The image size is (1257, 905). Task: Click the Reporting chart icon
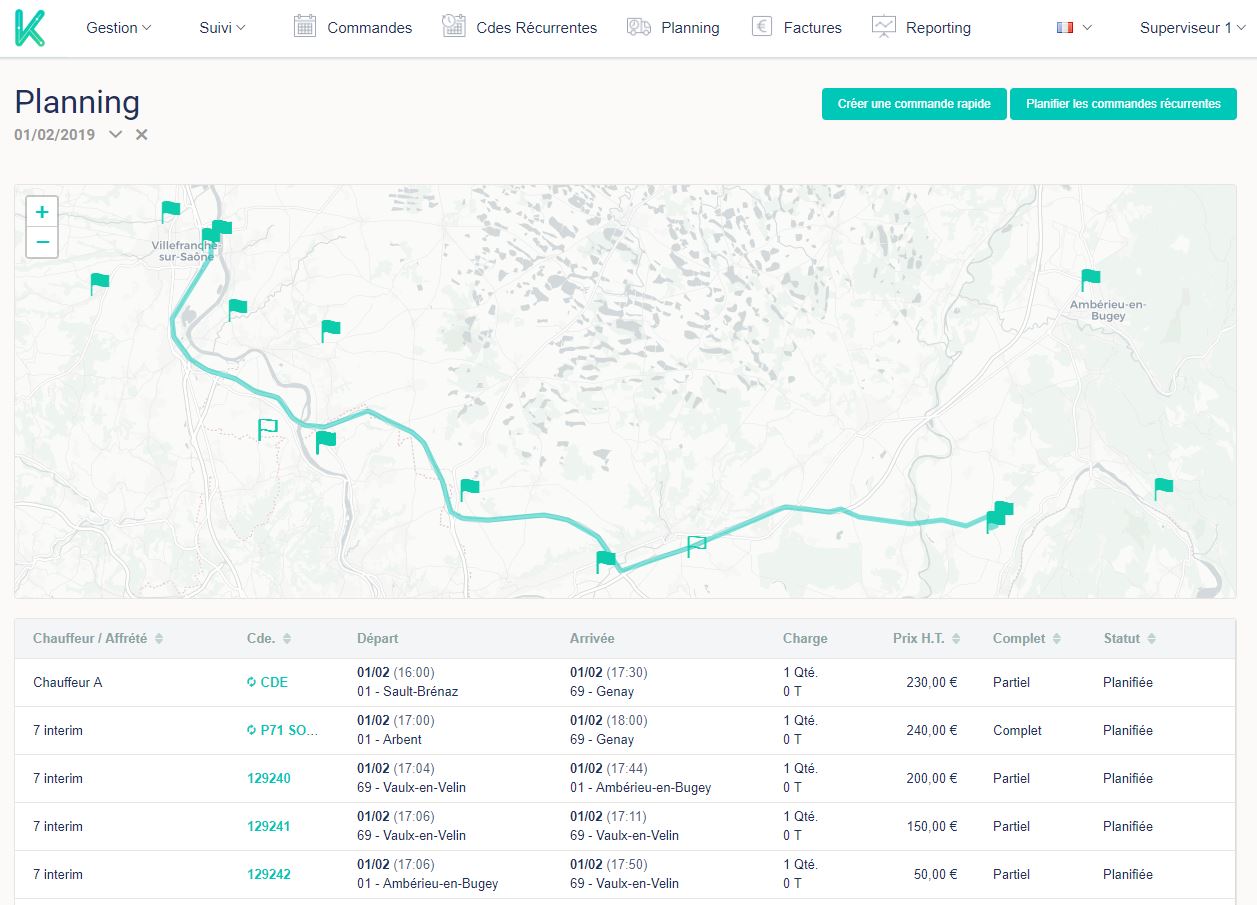click(x=884, y=27)
